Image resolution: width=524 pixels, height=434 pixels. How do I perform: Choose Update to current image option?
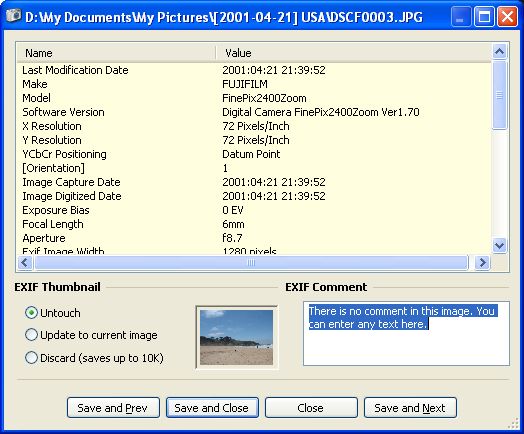[91, 335]
